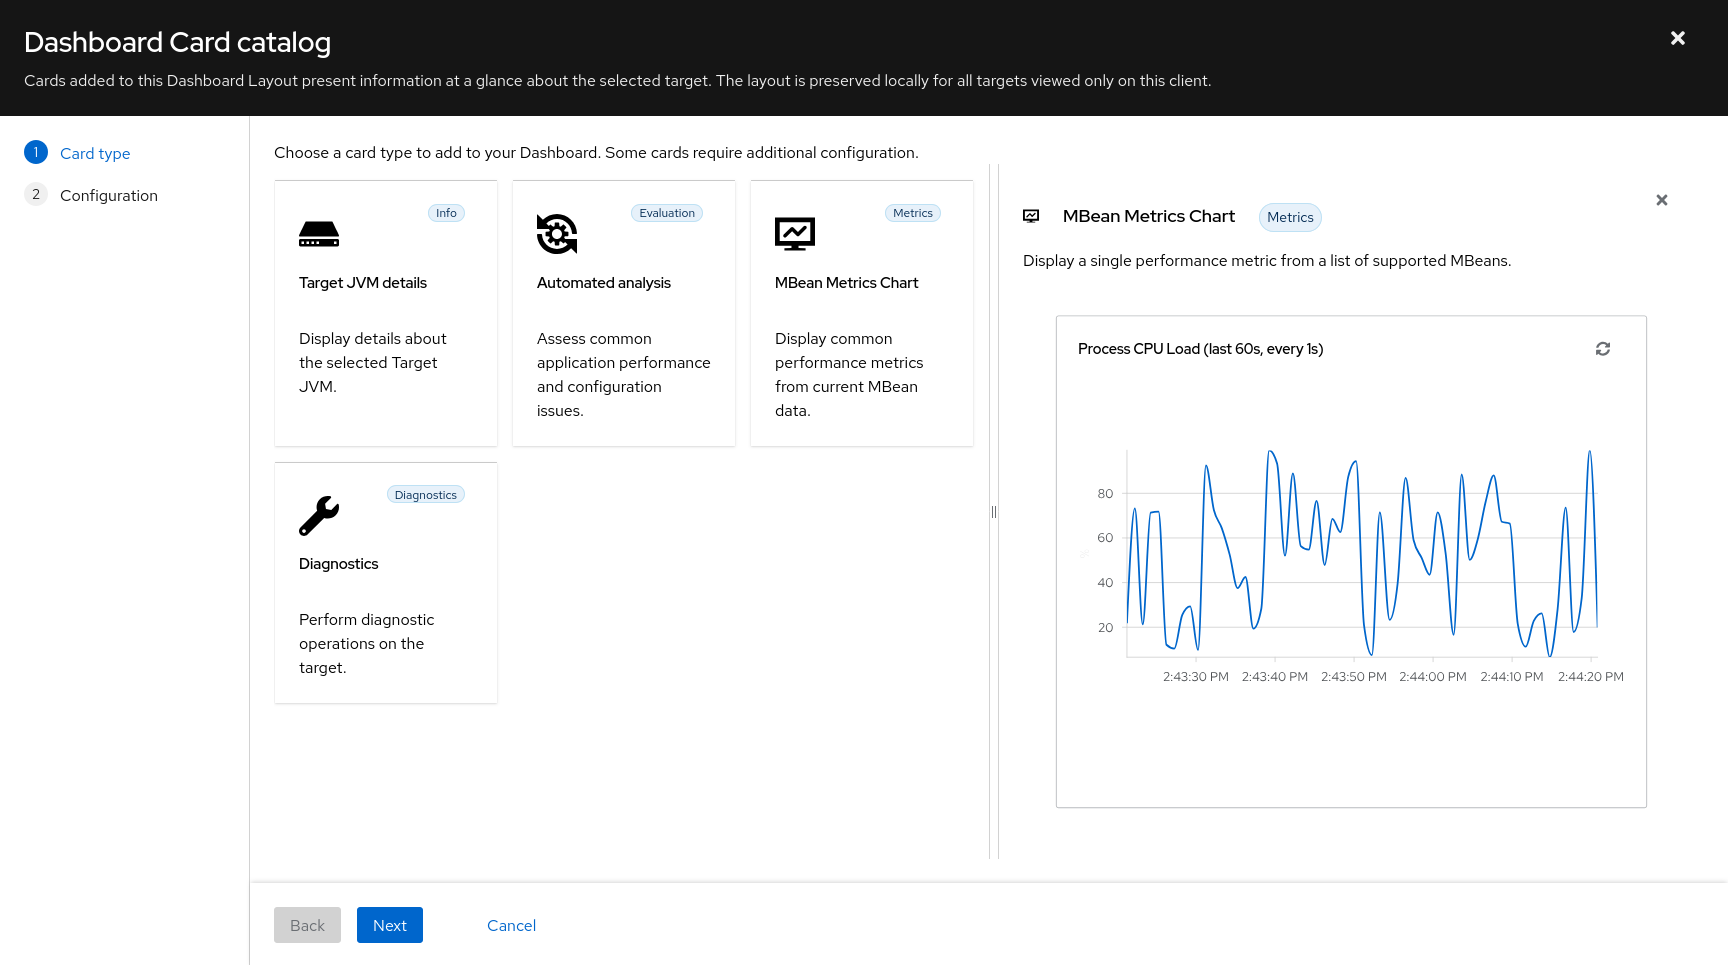Click the MBean Metrics Chart monitor icon
Screen dimensions: 1728x965
coord(795,234)
